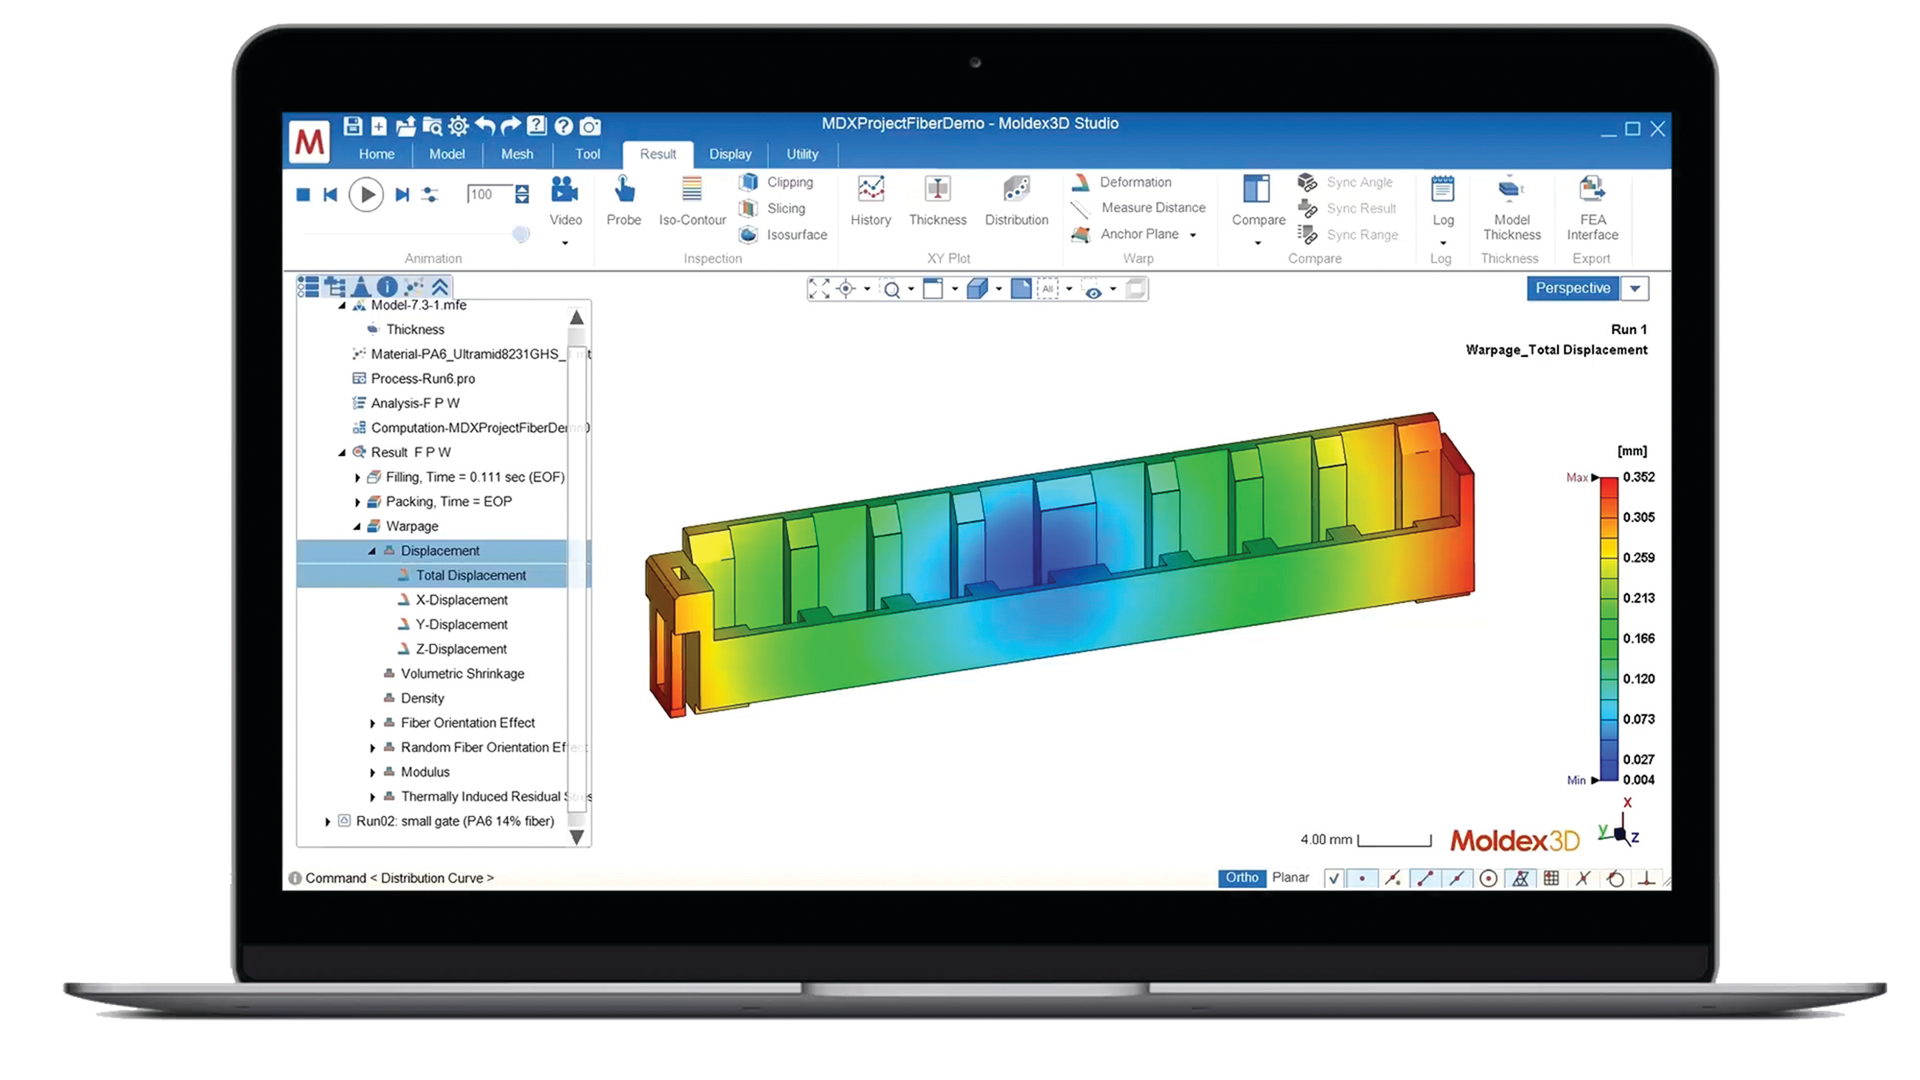The image size is (1920, 1080).
Task: Click the Model Thickness tool
Action: point(1511,207)
